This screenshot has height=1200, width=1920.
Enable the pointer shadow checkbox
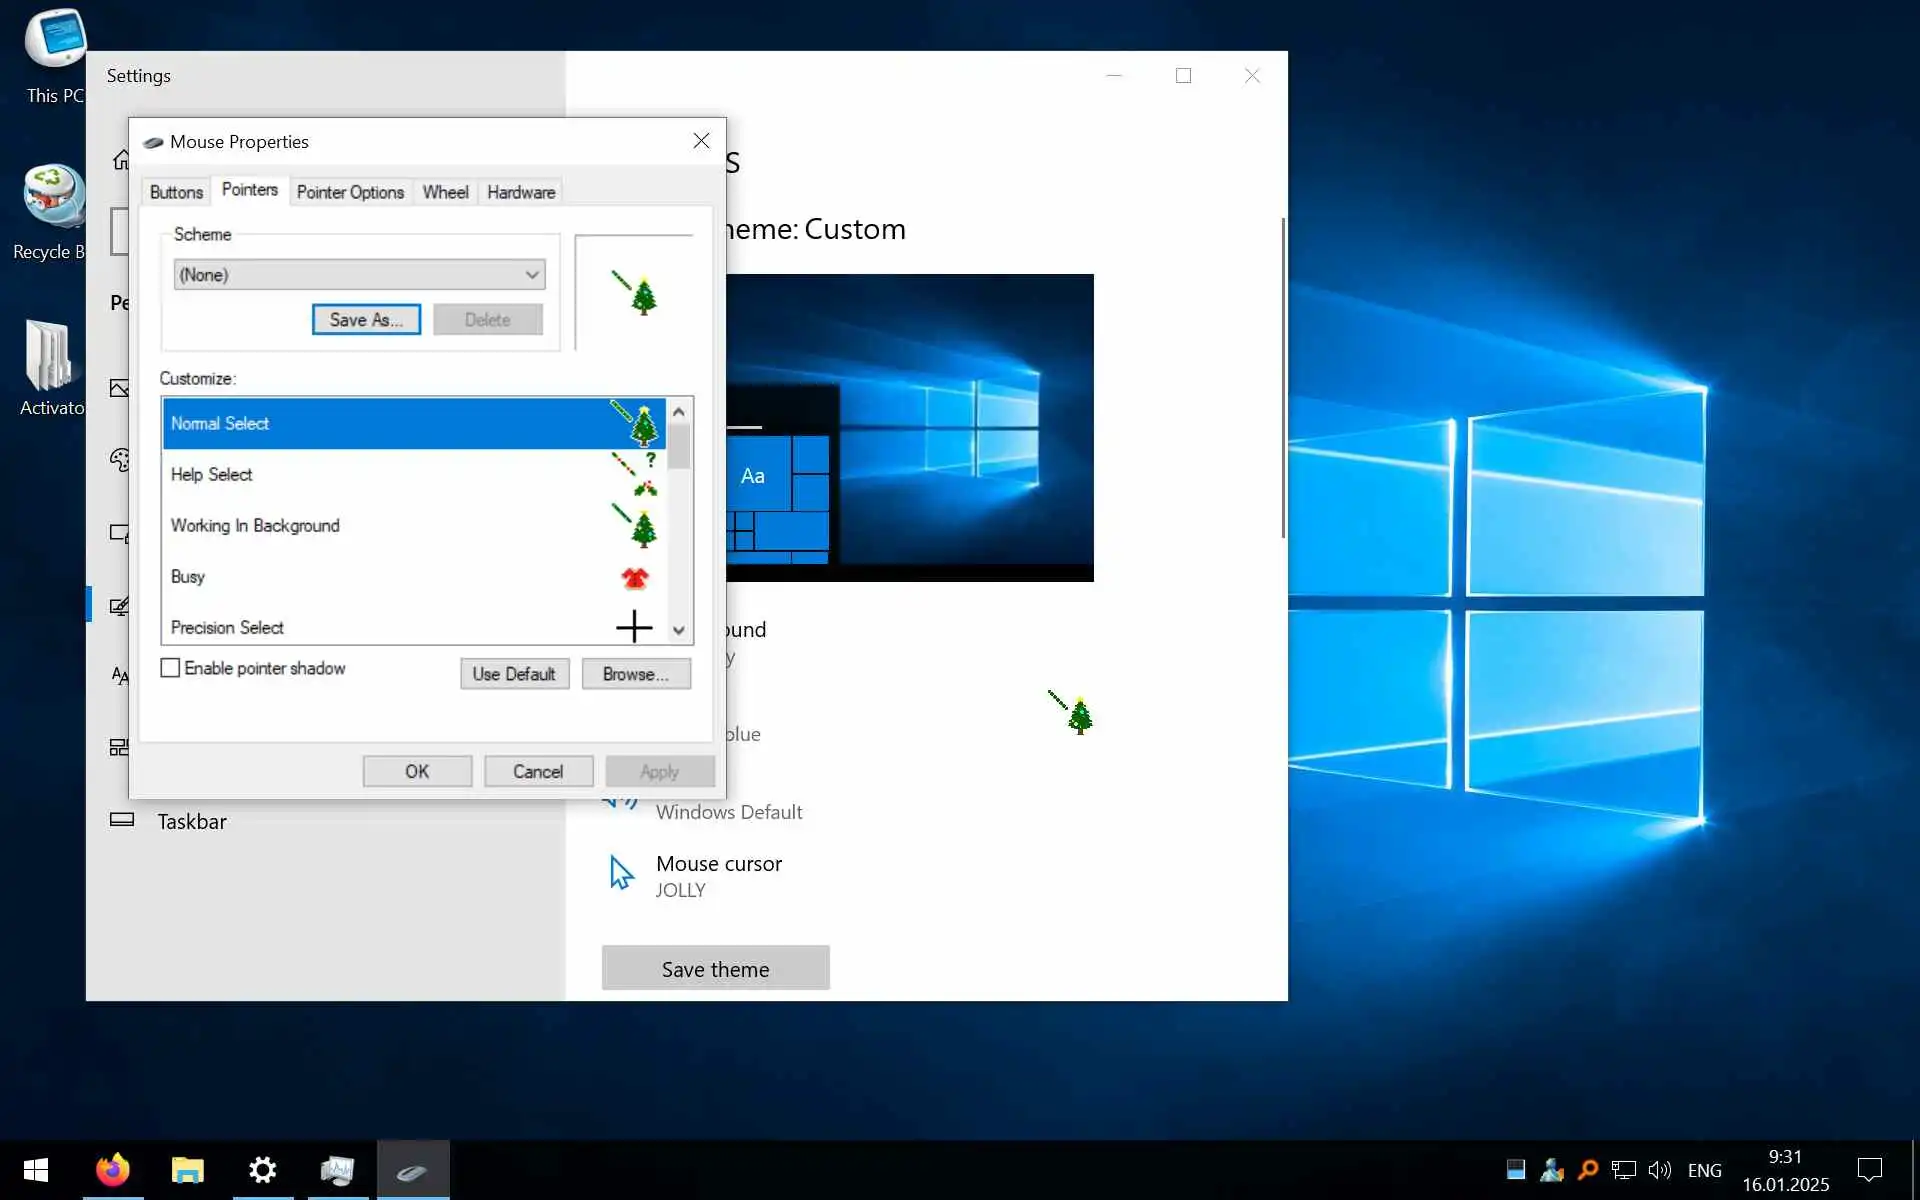(x=171, y=668)
